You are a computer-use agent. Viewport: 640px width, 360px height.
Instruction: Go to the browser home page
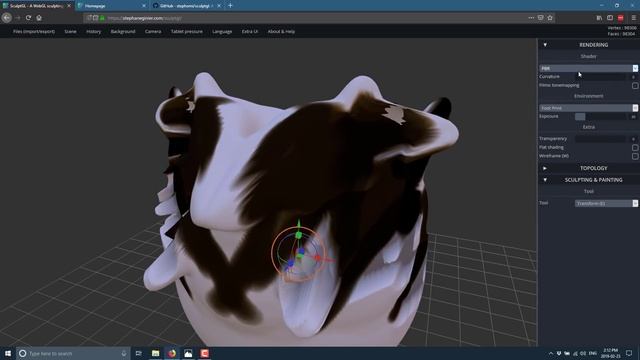click(x=39, y=18)
